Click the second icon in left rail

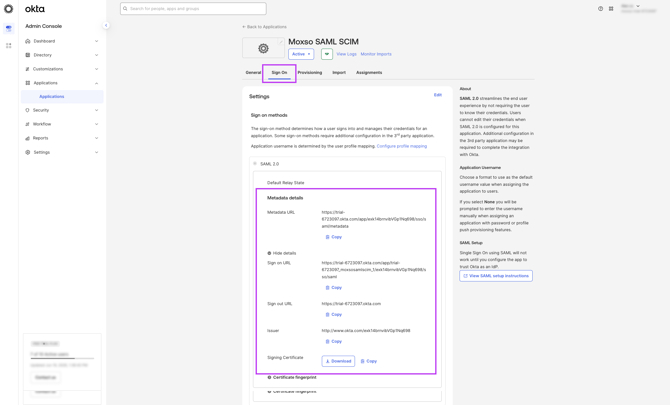coord(9,45)
